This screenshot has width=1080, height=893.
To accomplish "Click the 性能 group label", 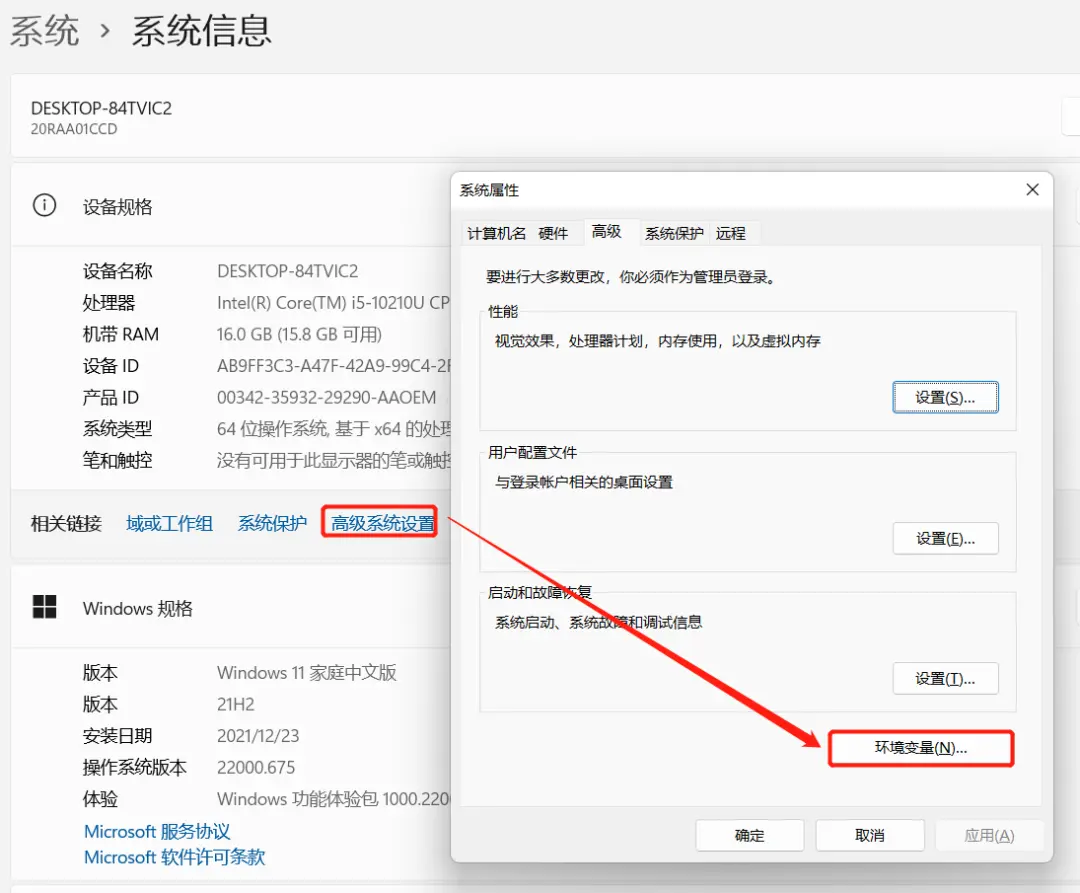I will (503, 311).
